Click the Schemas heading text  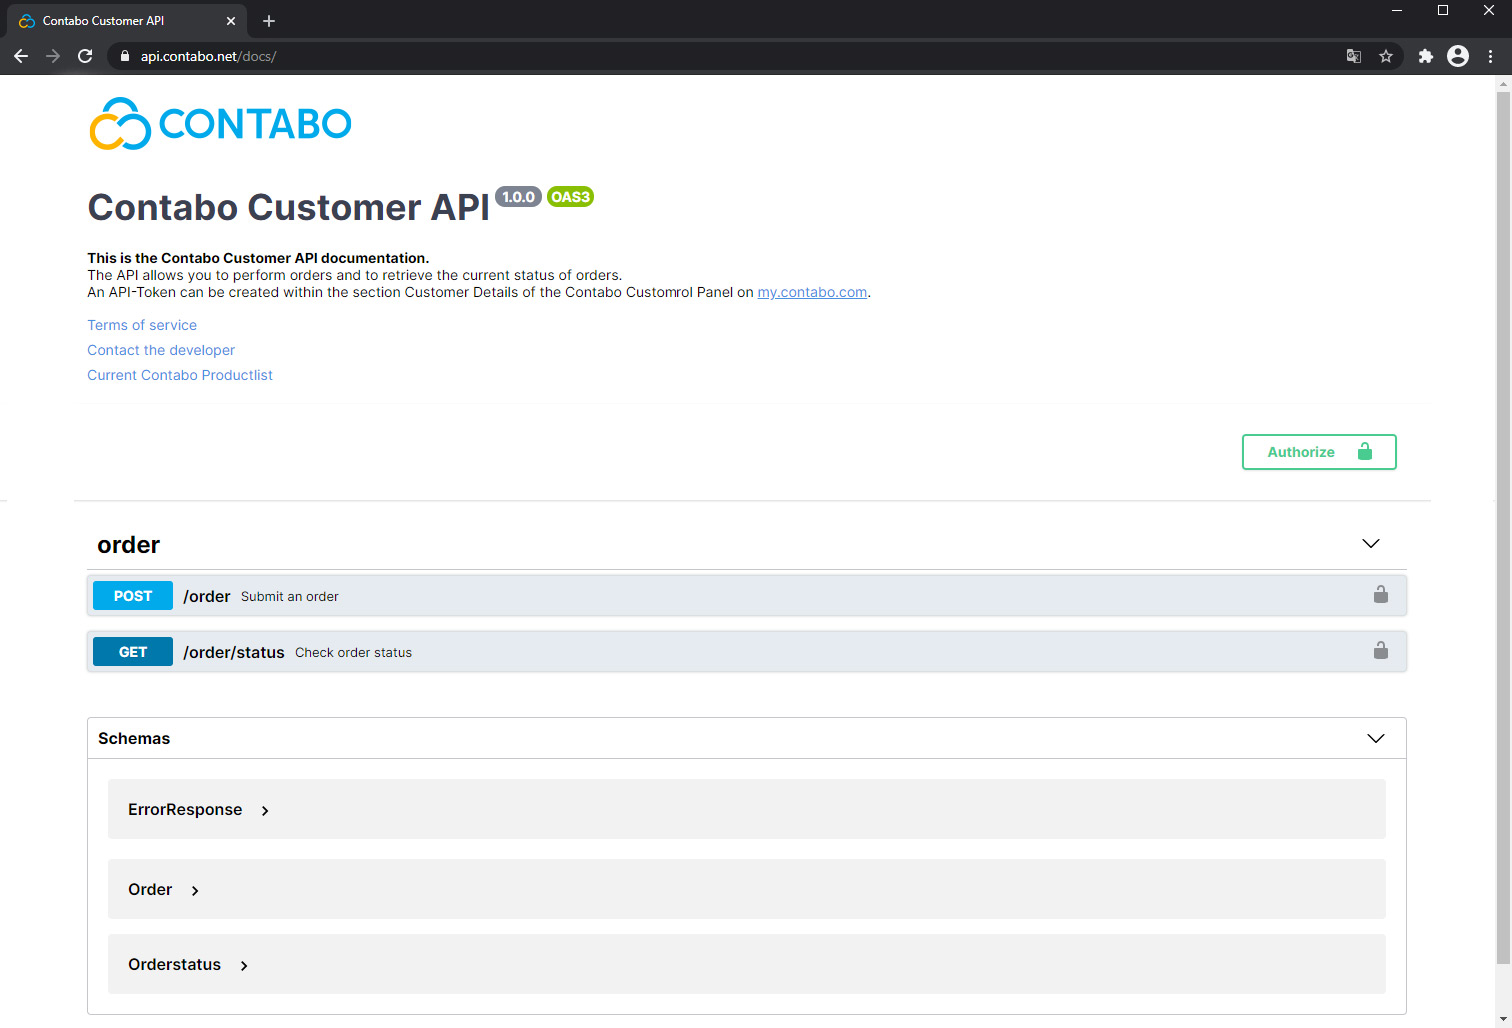click(x=134, y=738)
